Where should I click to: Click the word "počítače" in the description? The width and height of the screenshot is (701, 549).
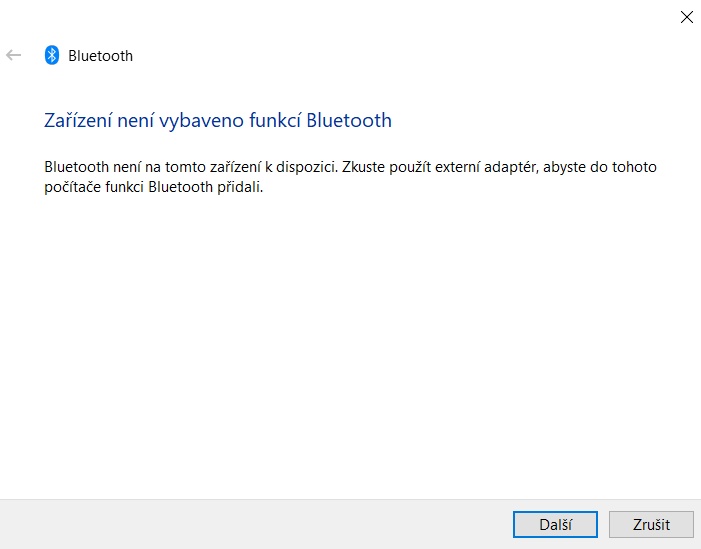73,187
